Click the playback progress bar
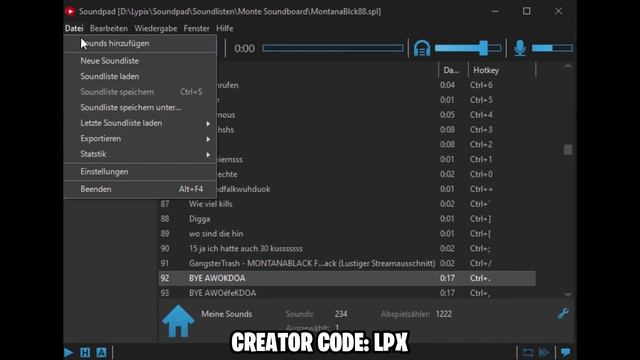This screenshot has width=640, height=360. point(333,48)
